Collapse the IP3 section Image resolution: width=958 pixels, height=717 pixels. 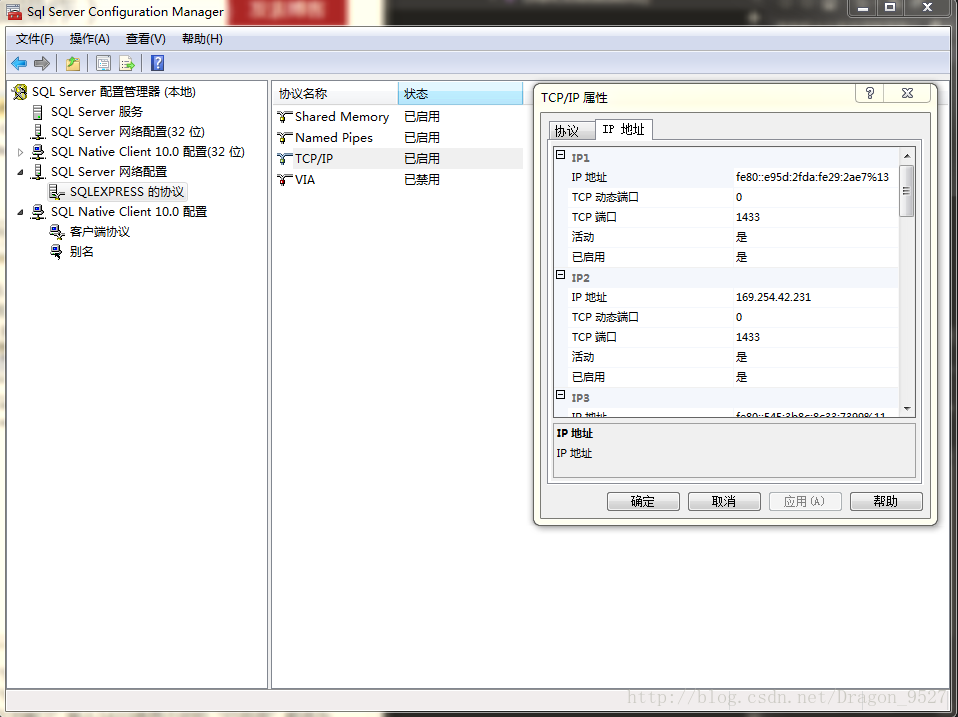pos(560,395)
